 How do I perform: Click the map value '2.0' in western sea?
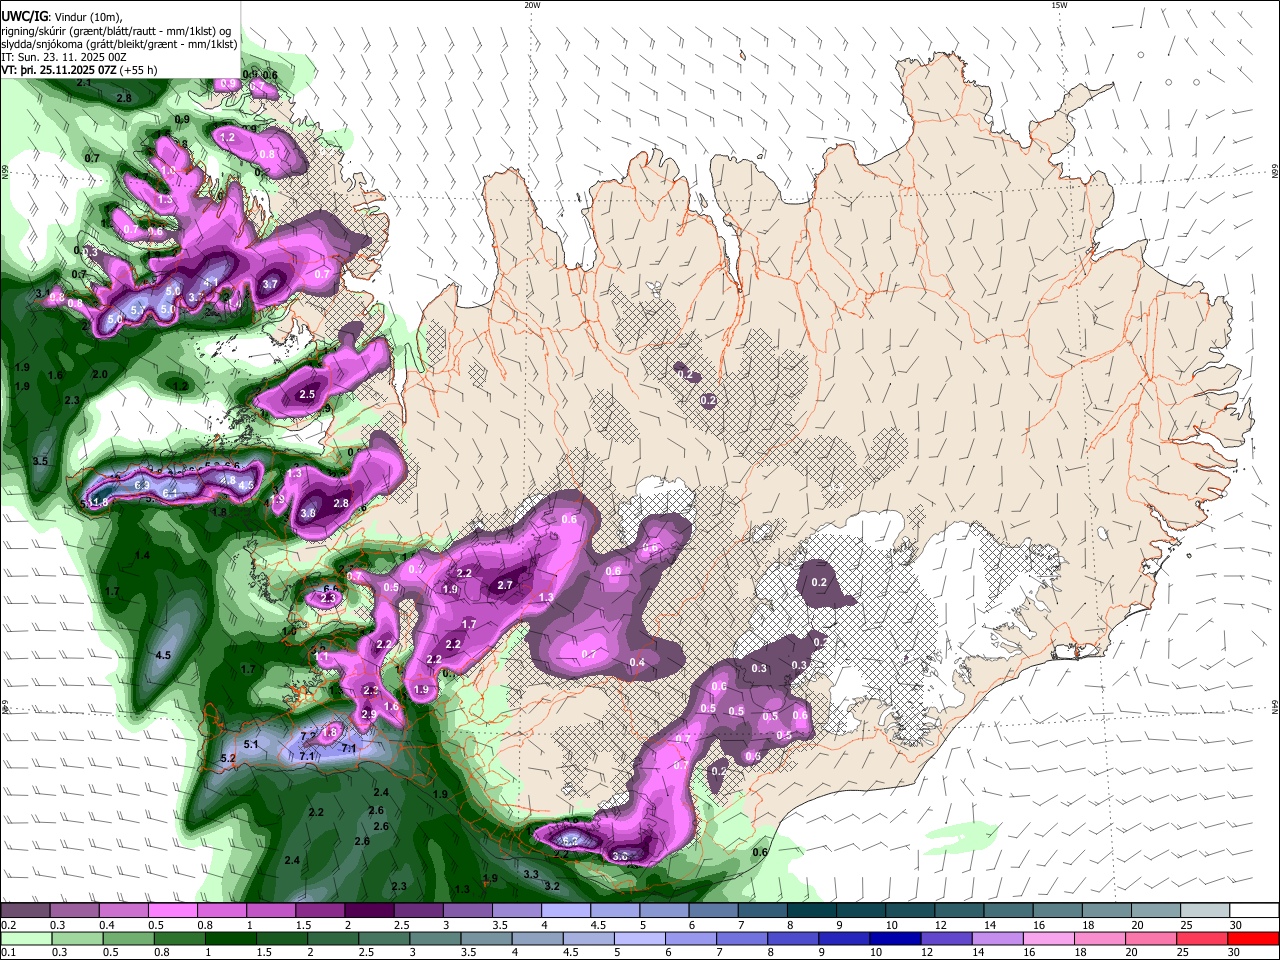point(100,375)
